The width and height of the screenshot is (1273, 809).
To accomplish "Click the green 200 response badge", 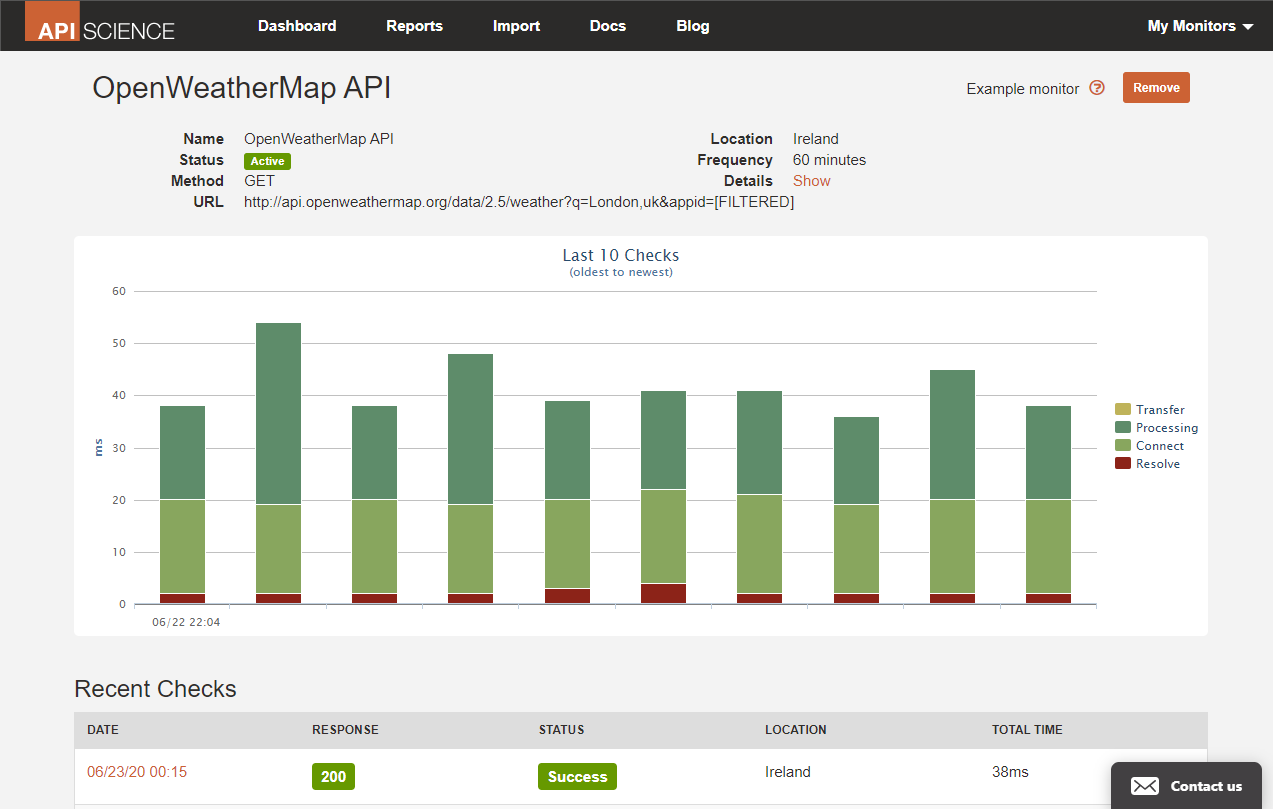I will (333, 777).
